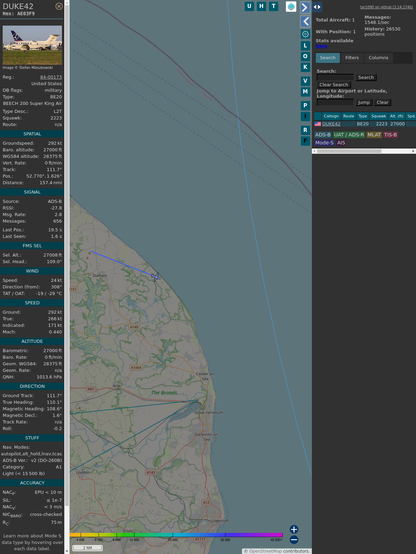Click the U map toggle button
Image resolution: width=416 pixels, height=554 pixels.
tap(249, 6)
